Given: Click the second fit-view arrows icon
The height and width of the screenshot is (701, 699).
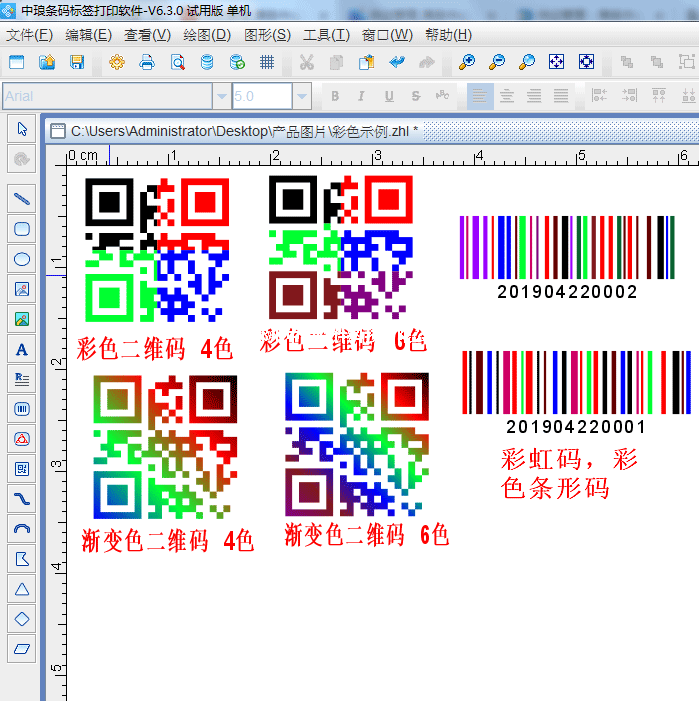Looking at the screenshot, I should coord(586,62).
